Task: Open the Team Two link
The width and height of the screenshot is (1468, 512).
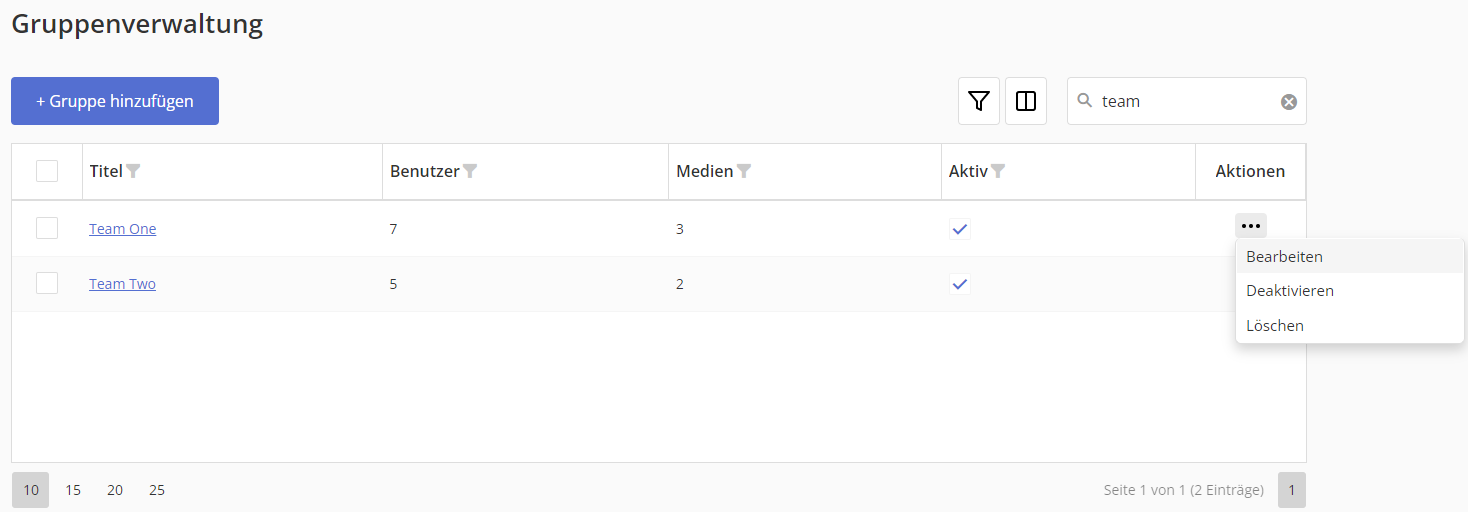Action: click(122, 284)
